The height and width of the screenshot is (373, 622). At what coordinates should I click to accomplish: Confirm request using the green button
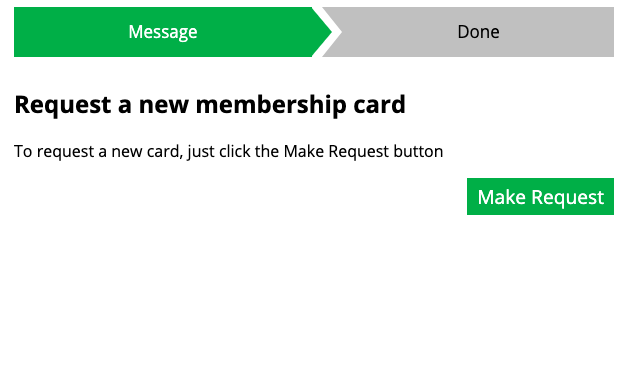point(540,197)
